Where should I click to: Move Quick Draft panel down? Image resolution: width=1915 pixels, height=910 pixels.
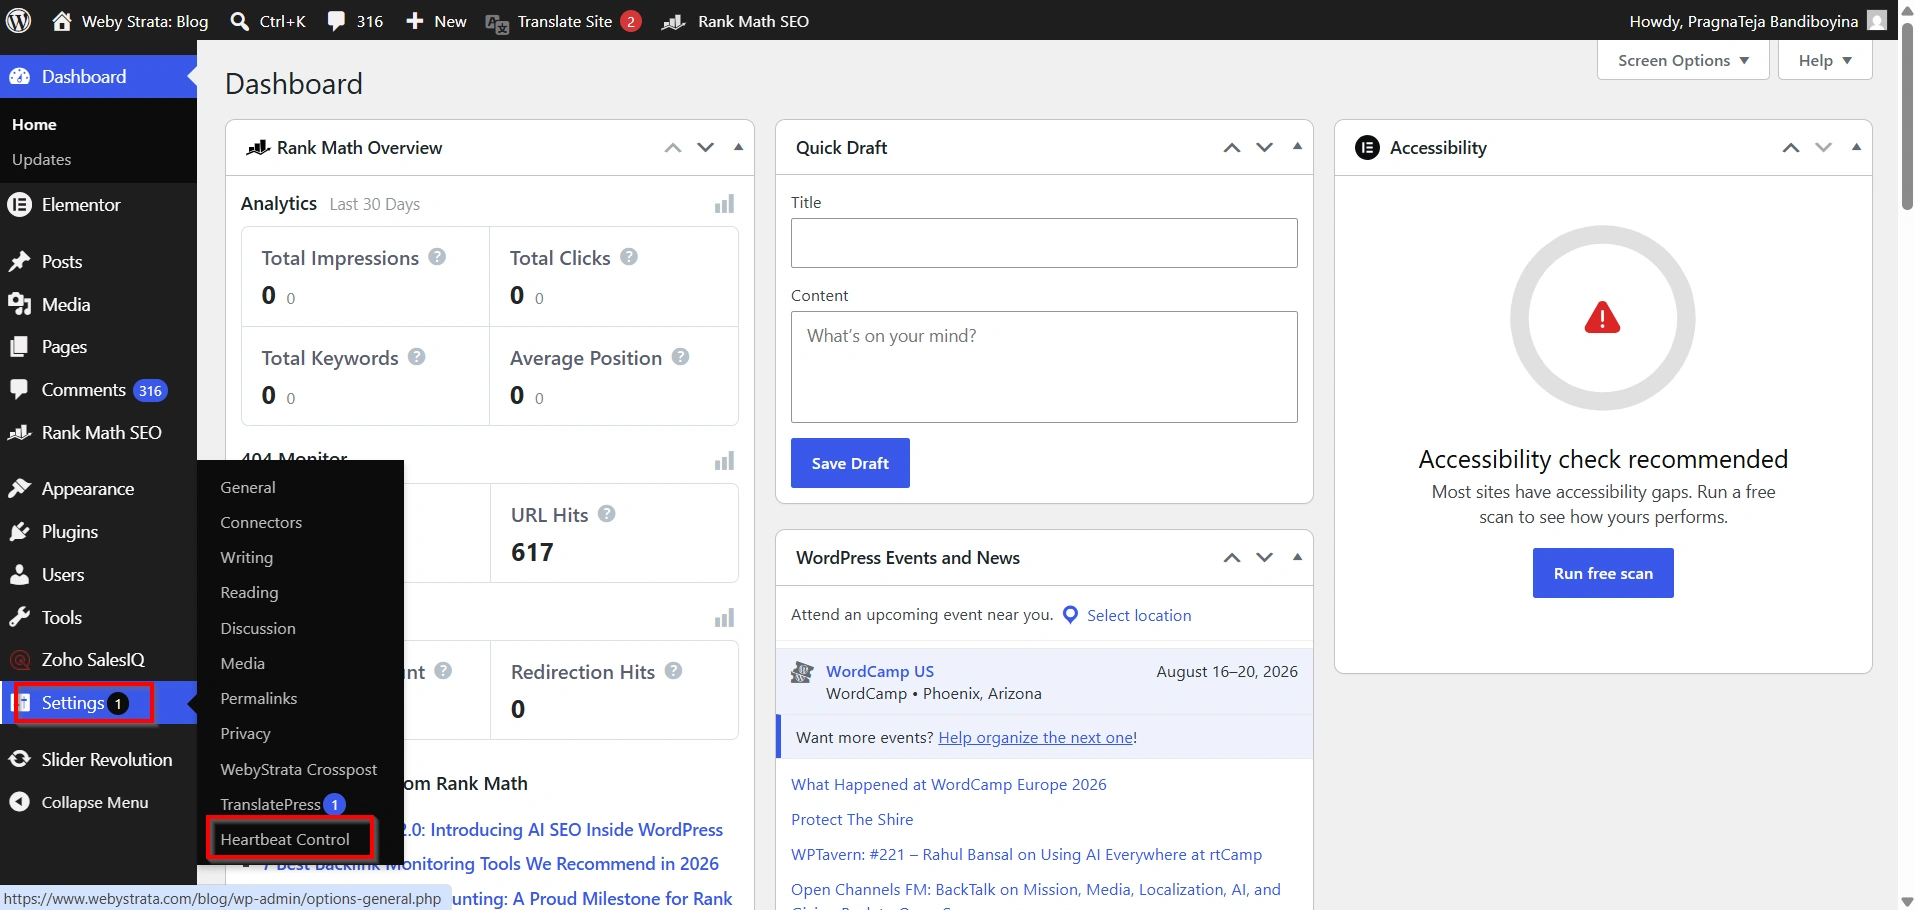[1265, 148]
